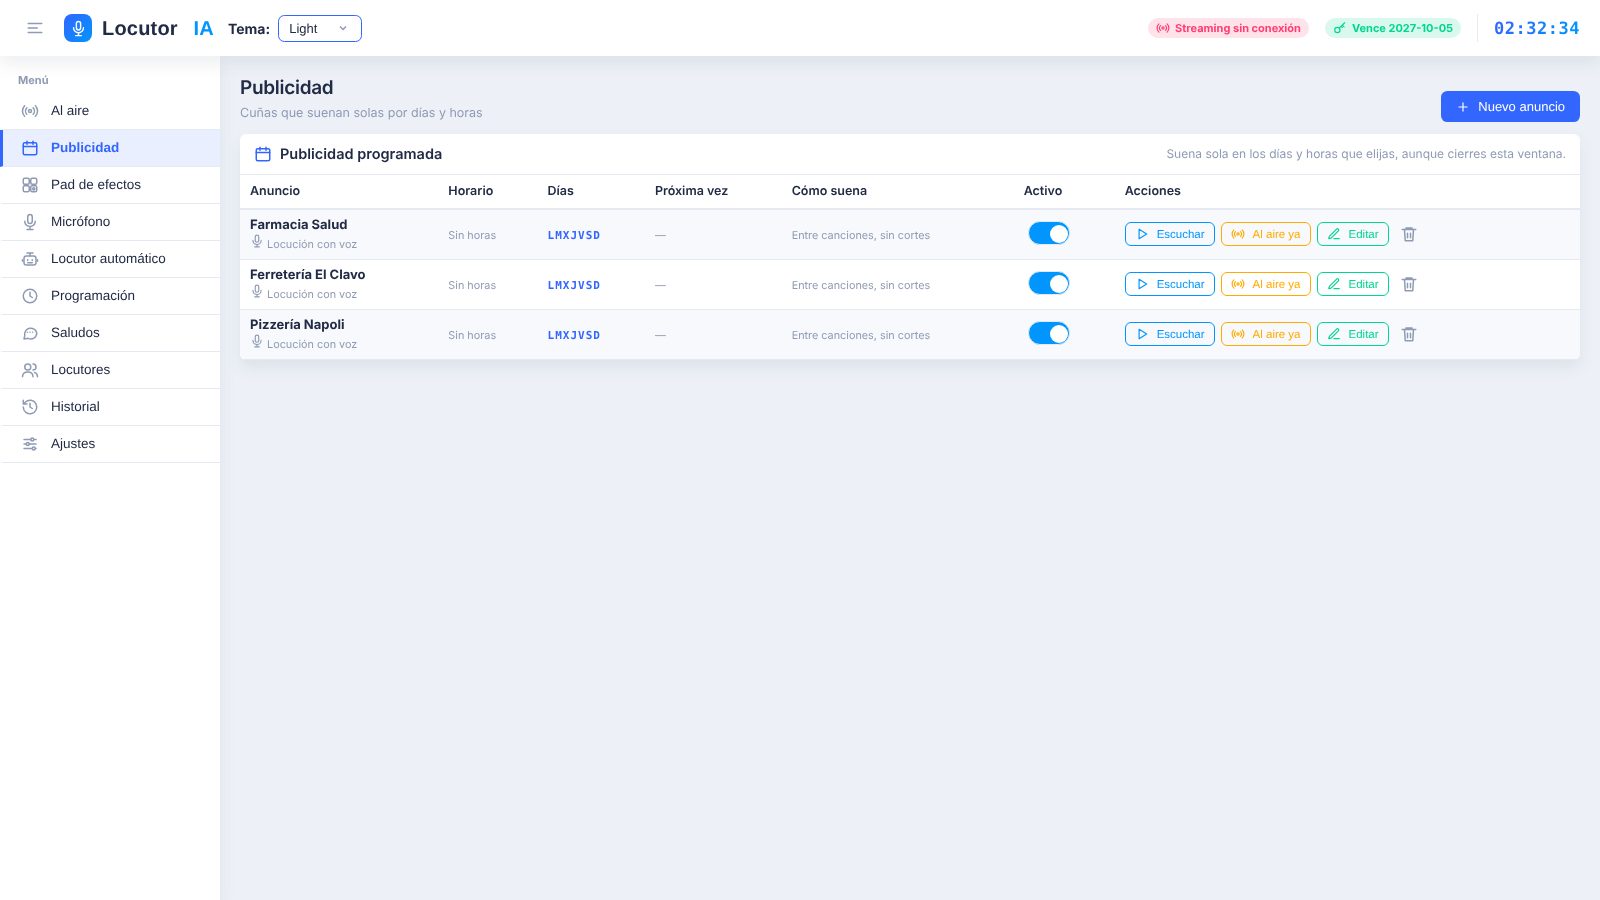Click the Streaming sin conexión status badge
1600x900 pixels.
(1228, 28)
